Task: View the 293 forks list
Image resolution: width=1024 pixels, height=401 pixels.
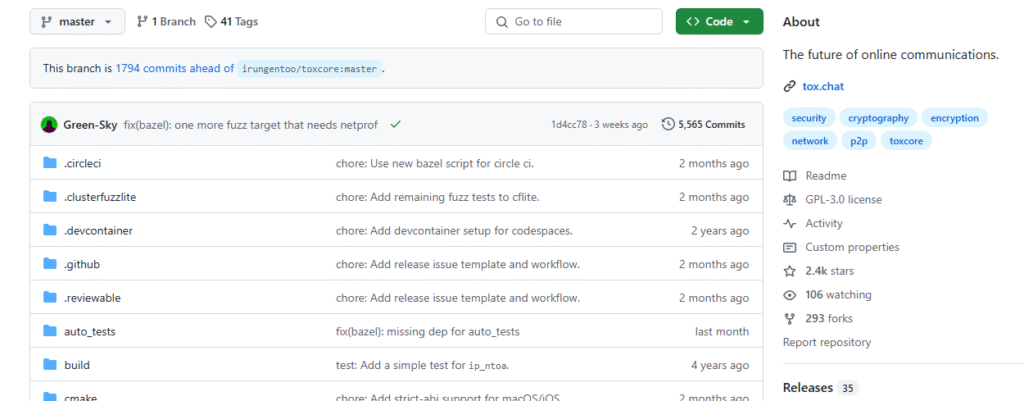Action: (829, 319)
